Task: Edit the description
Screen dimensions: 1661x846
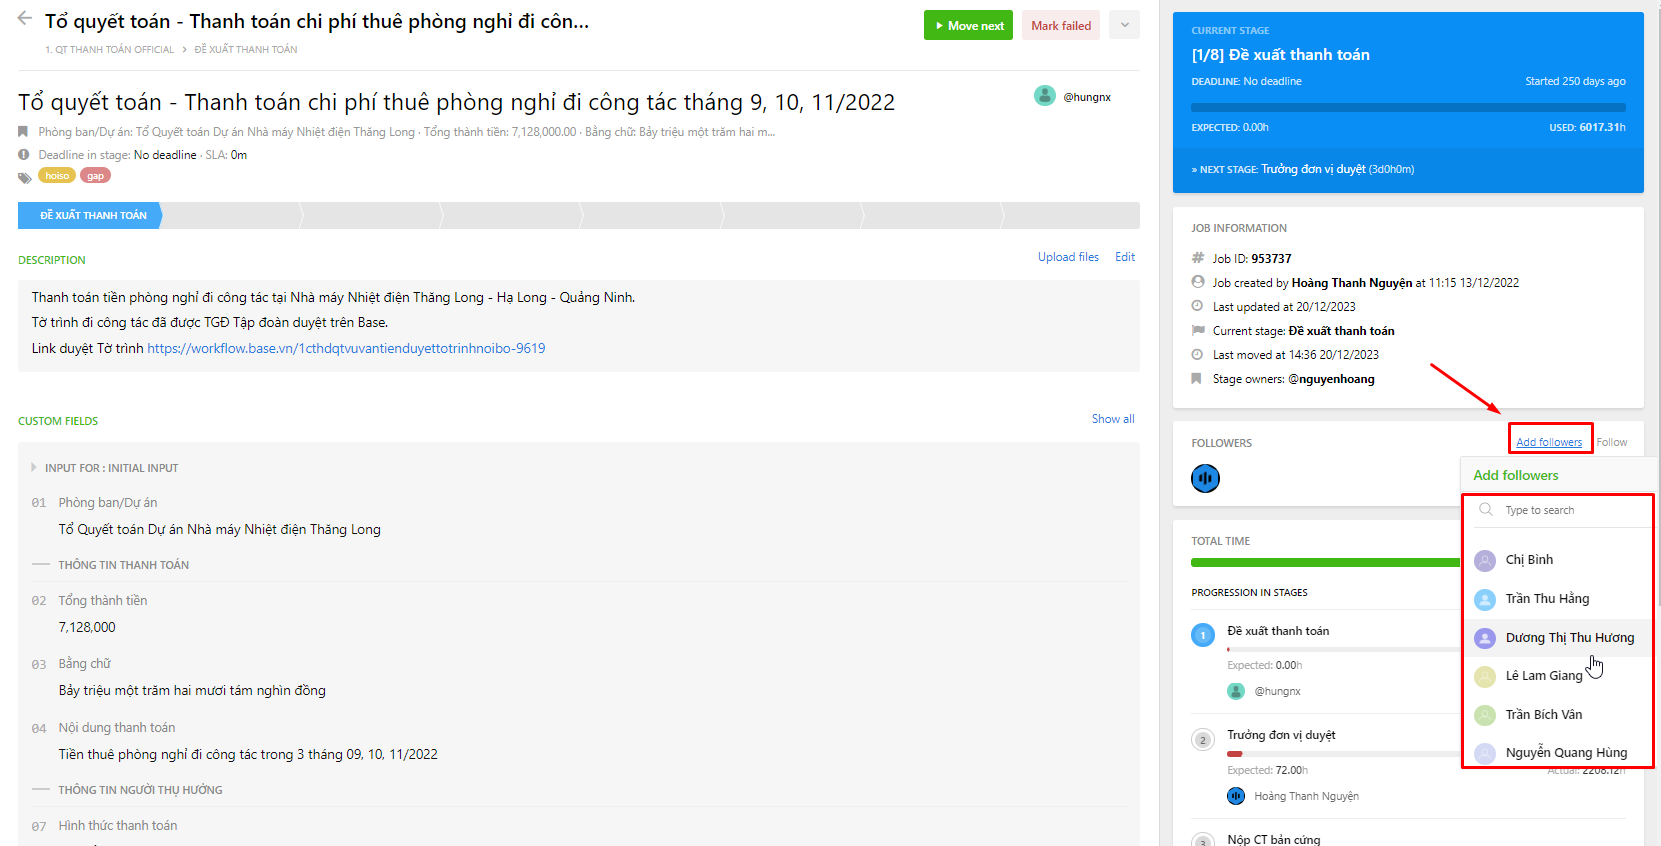Action: pos(1125,257)
